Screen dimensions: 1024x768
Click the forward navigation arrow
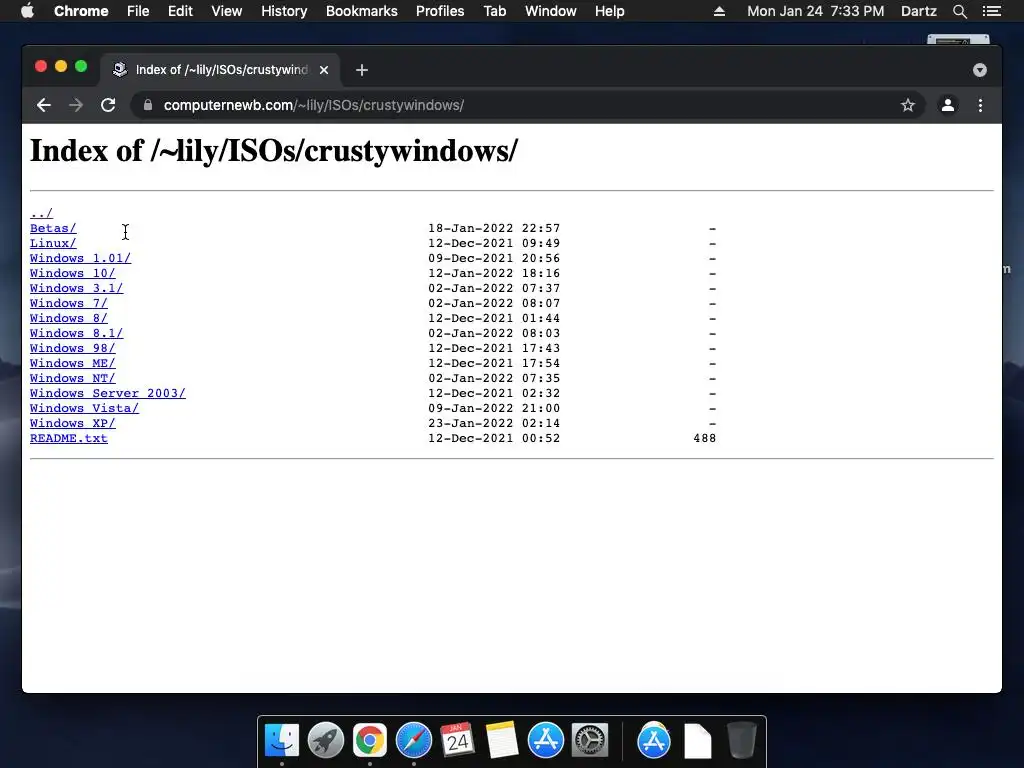click(76, 105)
